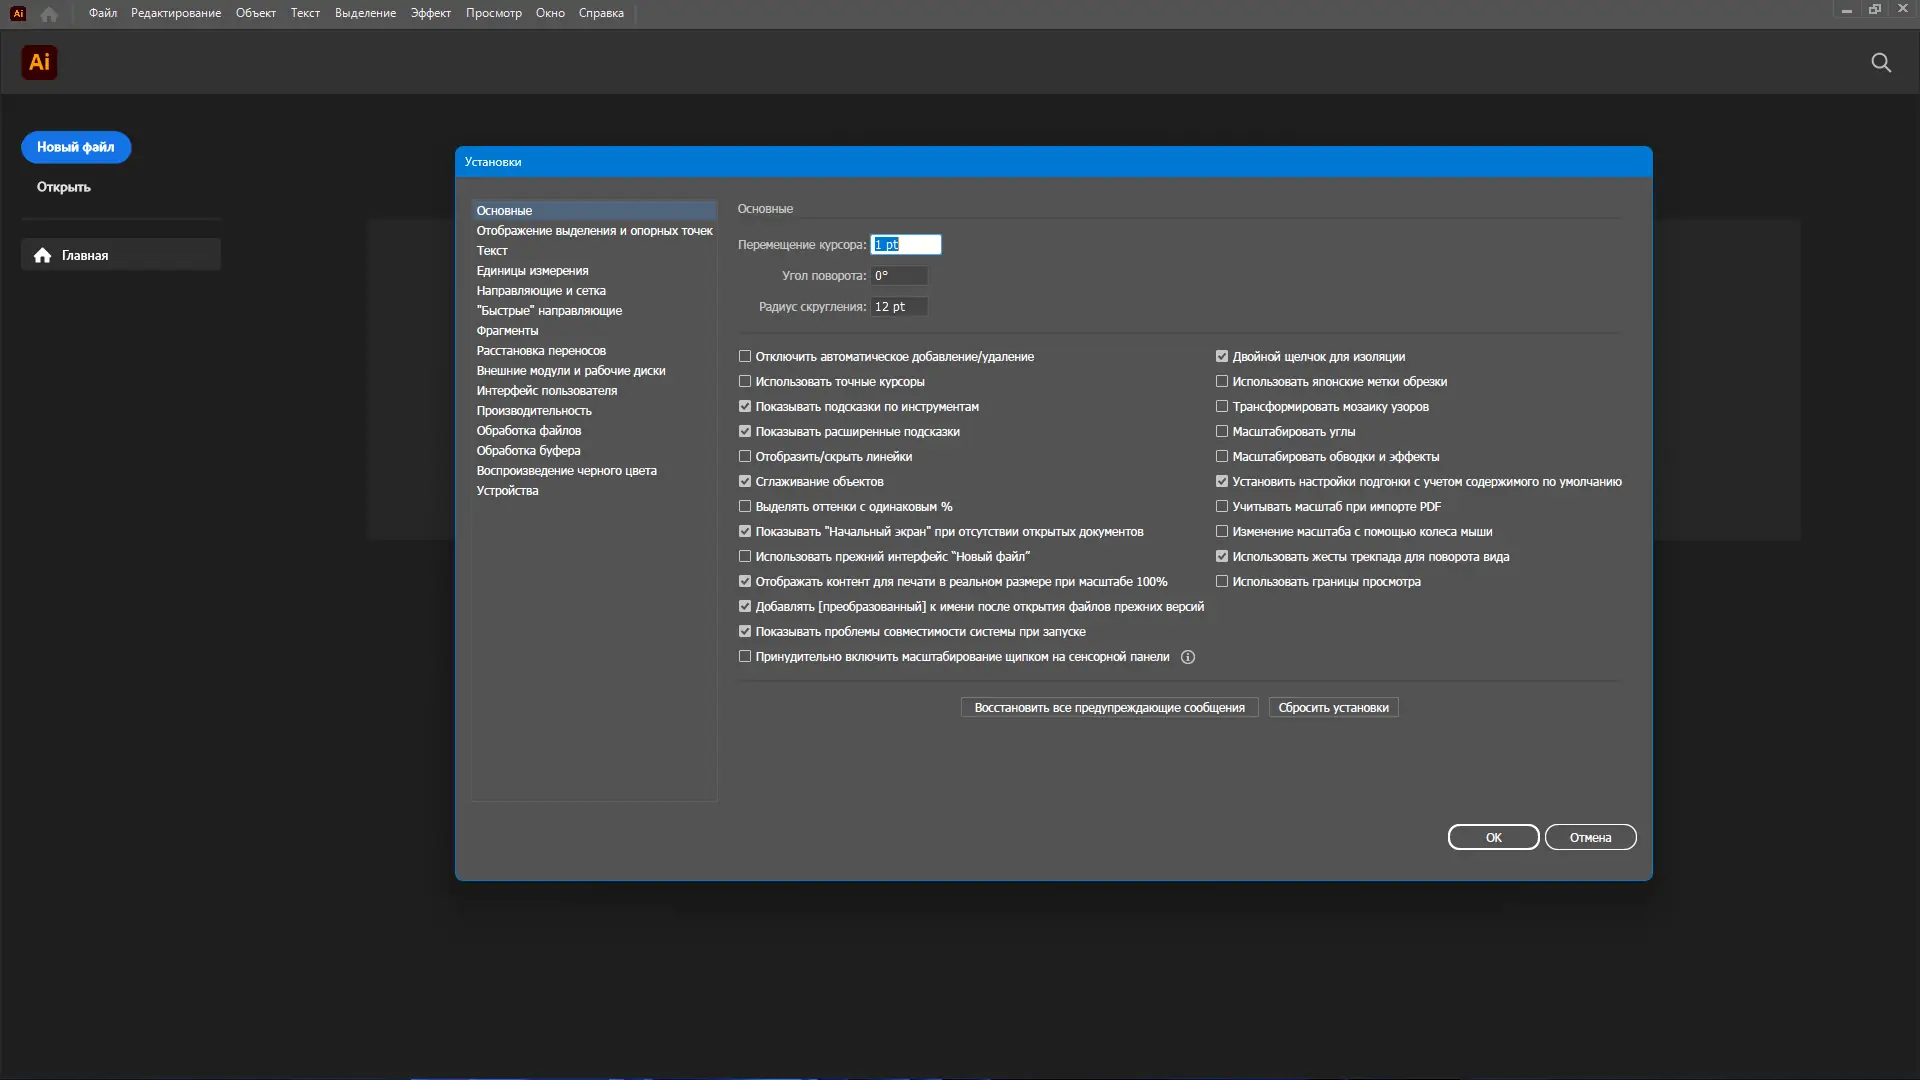Viewport: 1920px width, 1080px height.
Task: Click the house icon next to Главная
Action: click(x=42, y=255)
